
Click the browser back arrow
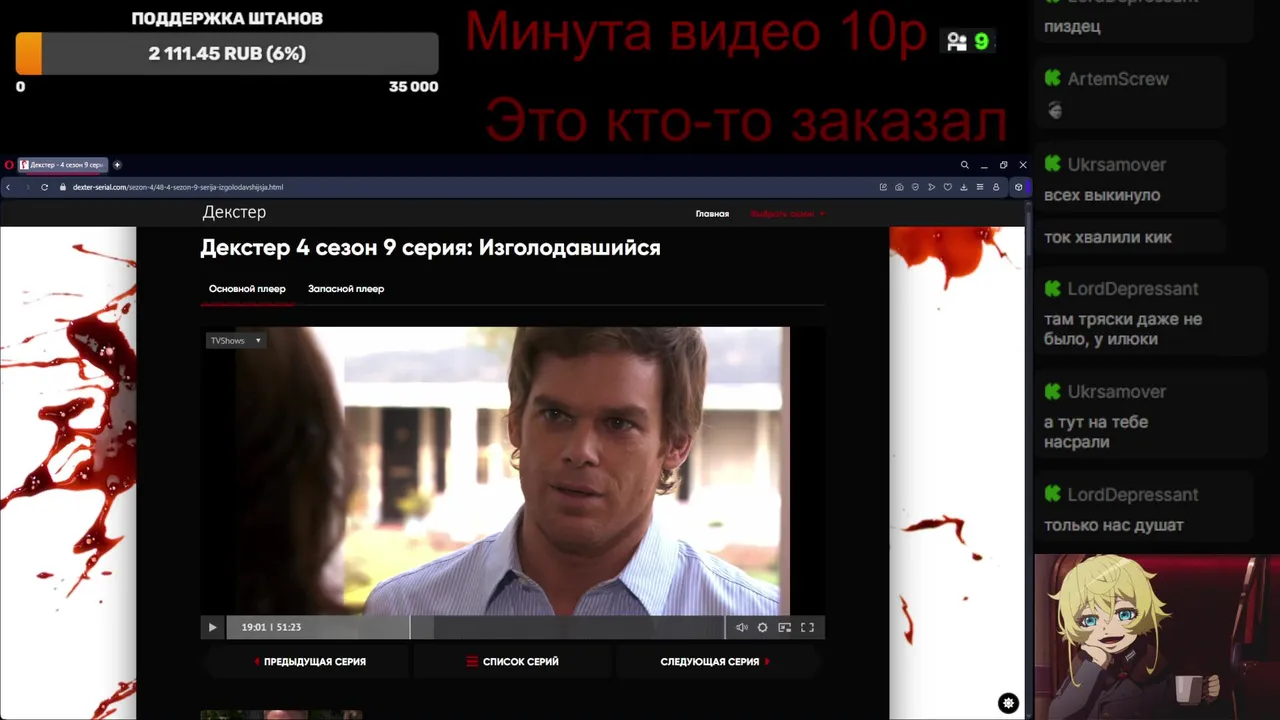[9, 187]
